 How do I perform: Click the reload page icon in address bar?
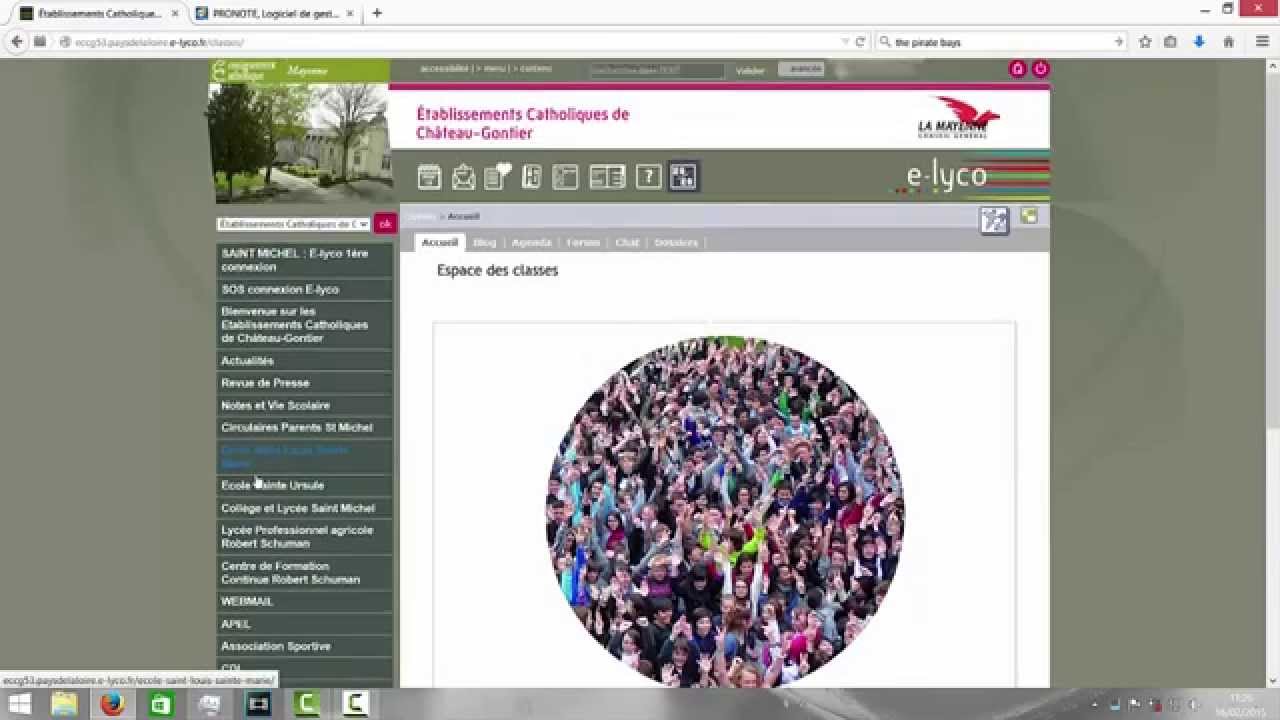click(x=860, y=42)
